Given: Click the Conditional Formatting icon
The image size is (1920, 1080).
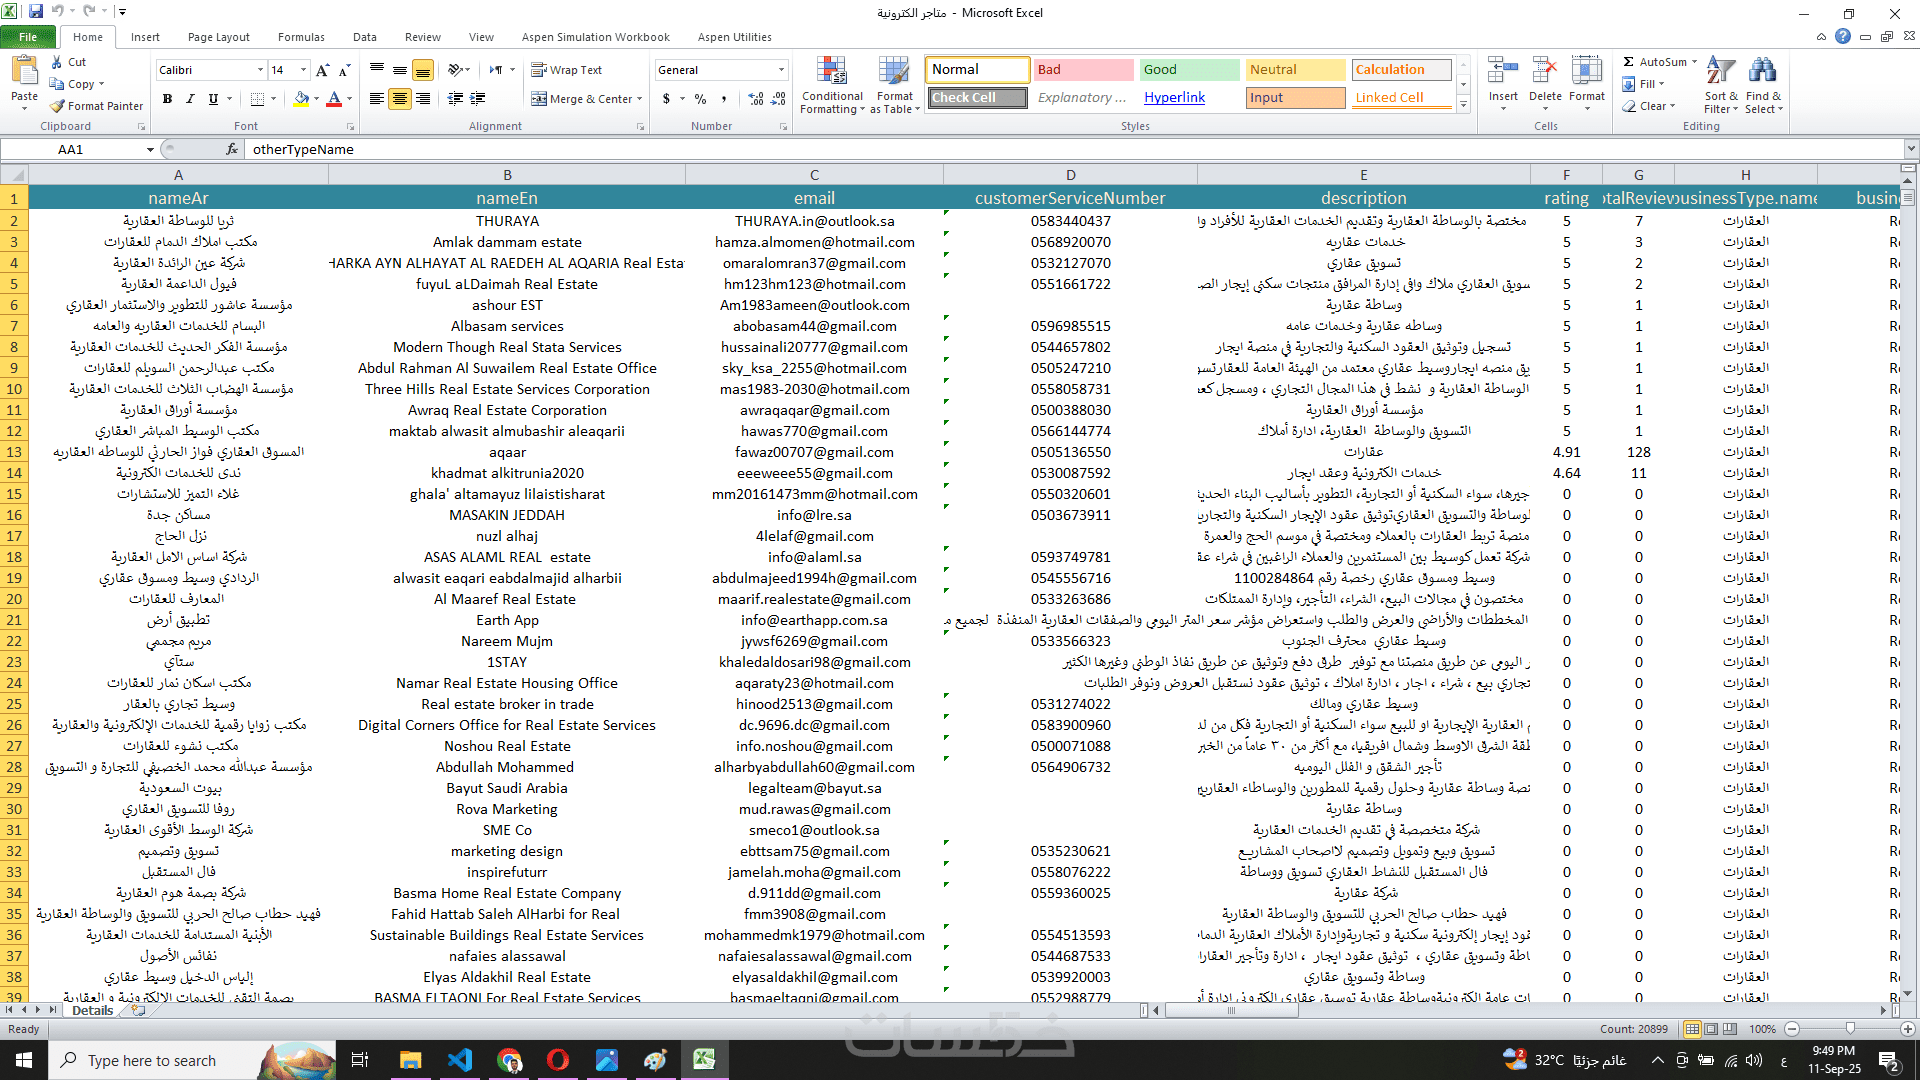Looking at the screenshot, I should pos(831,72).
